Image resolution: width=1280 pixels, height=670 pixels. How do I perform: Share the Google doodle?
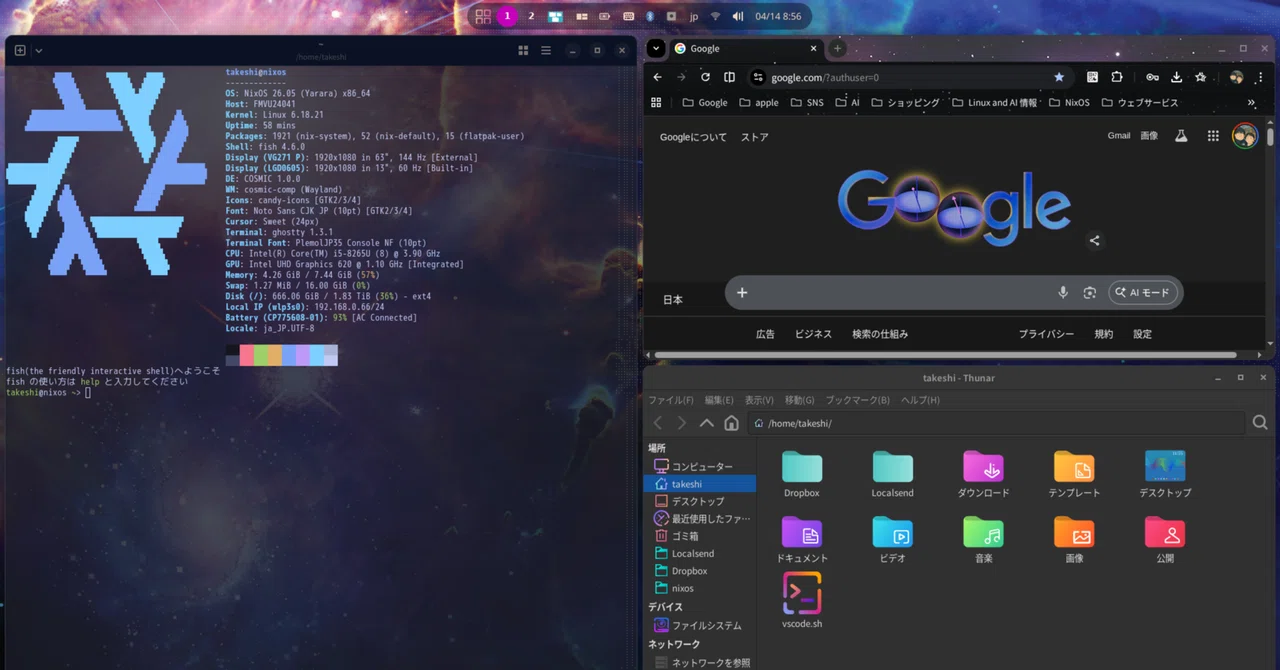1095,240
